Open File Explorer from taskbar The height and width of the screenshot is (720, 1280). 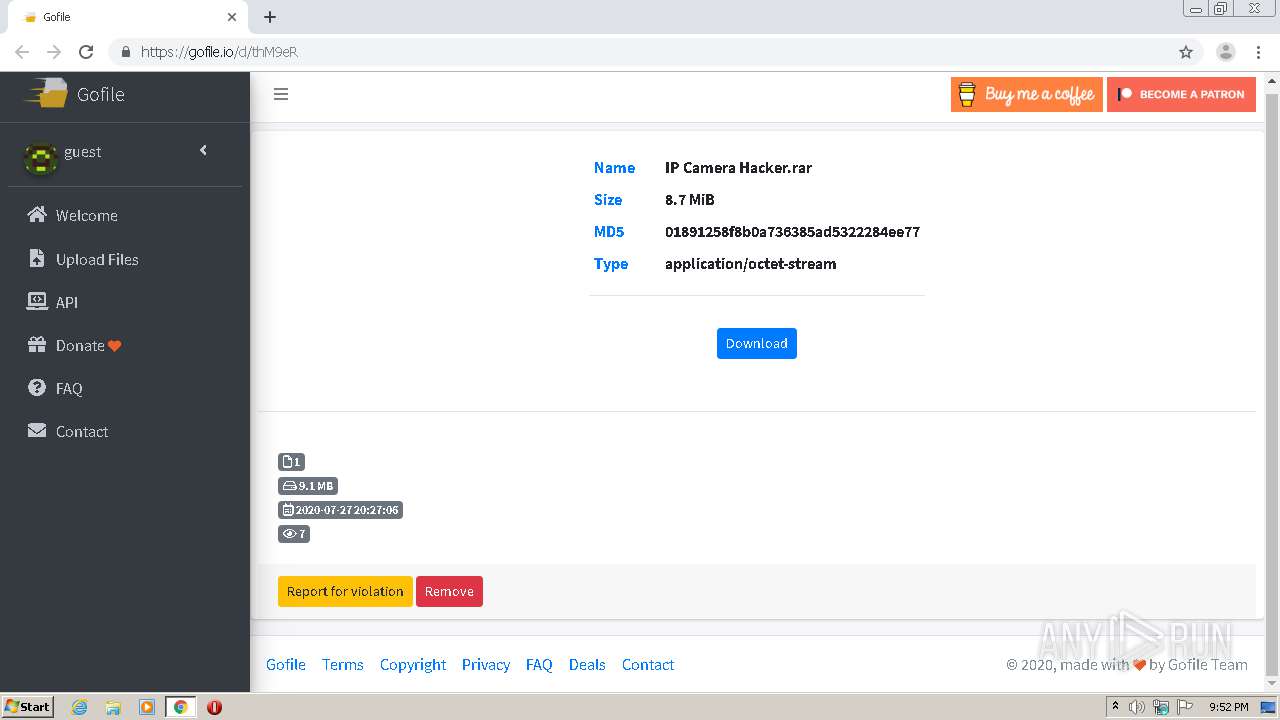pos(113,707)
